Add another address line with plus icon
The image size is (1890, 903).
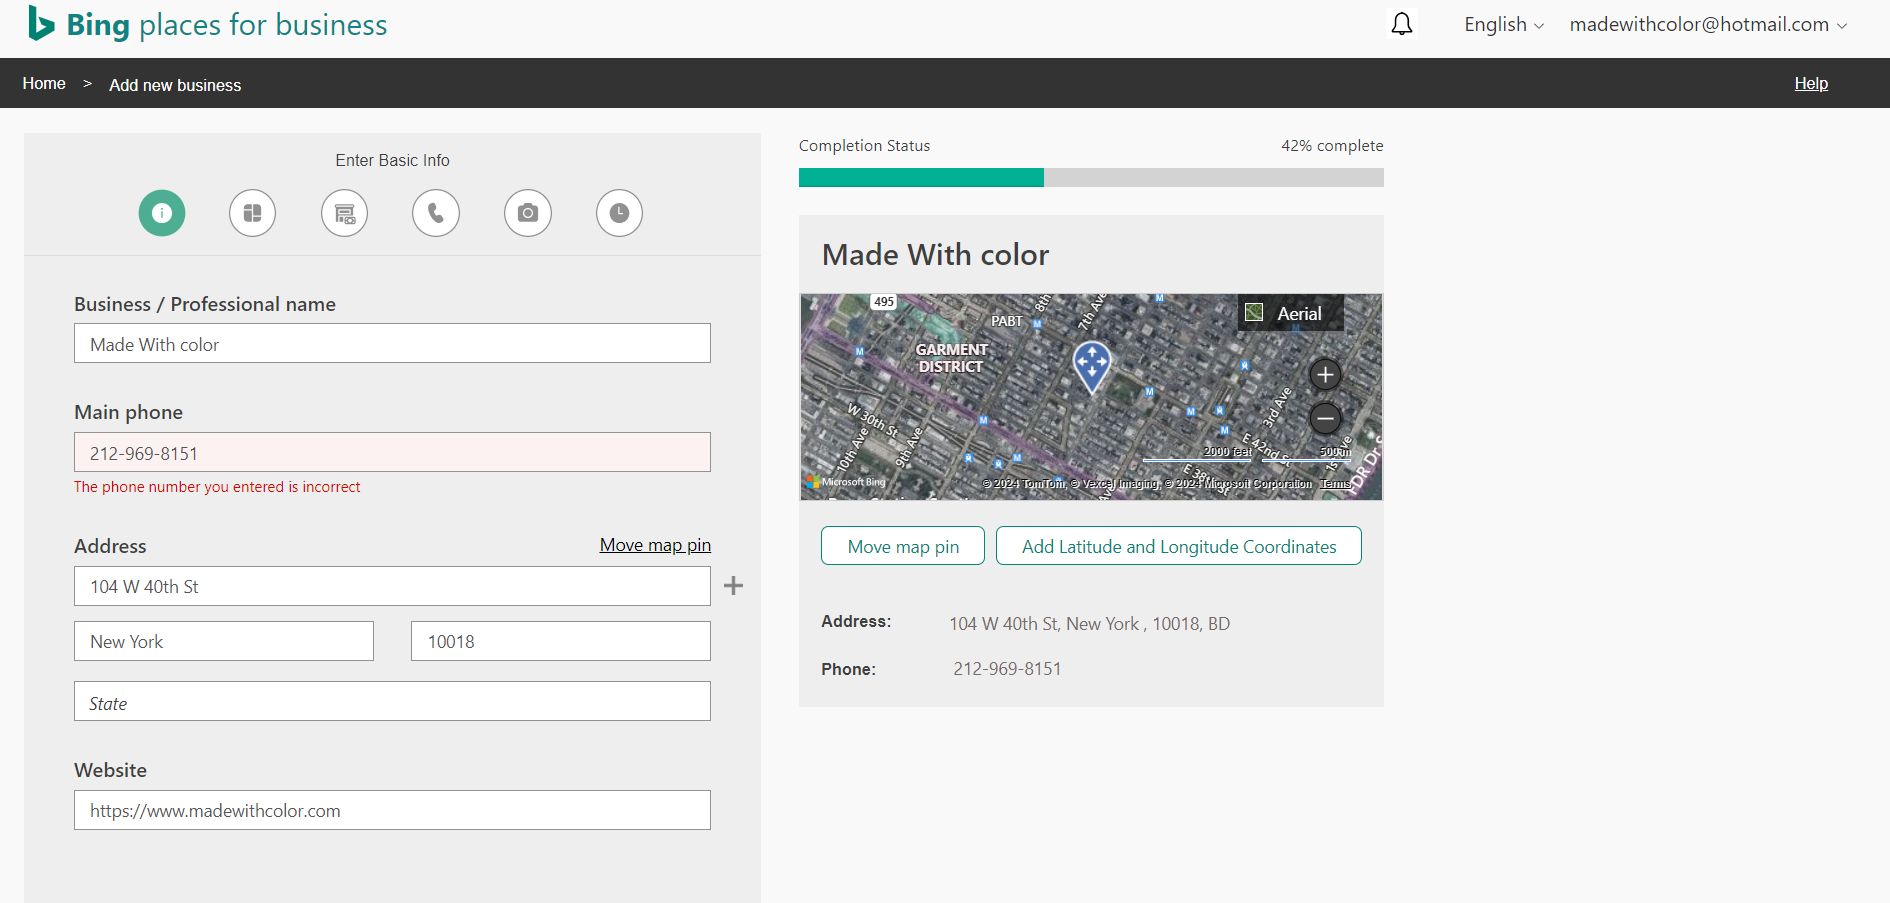click(x=733, y=586)
